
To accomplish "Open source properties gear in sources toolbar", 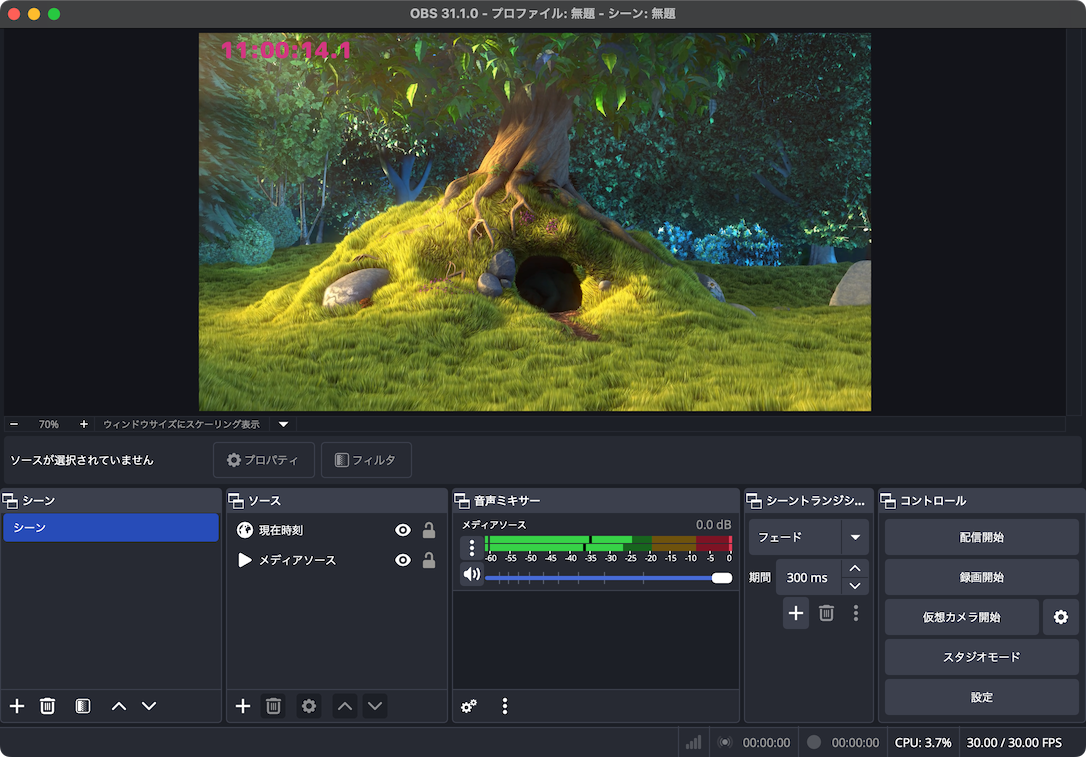I will click(309, 706).
